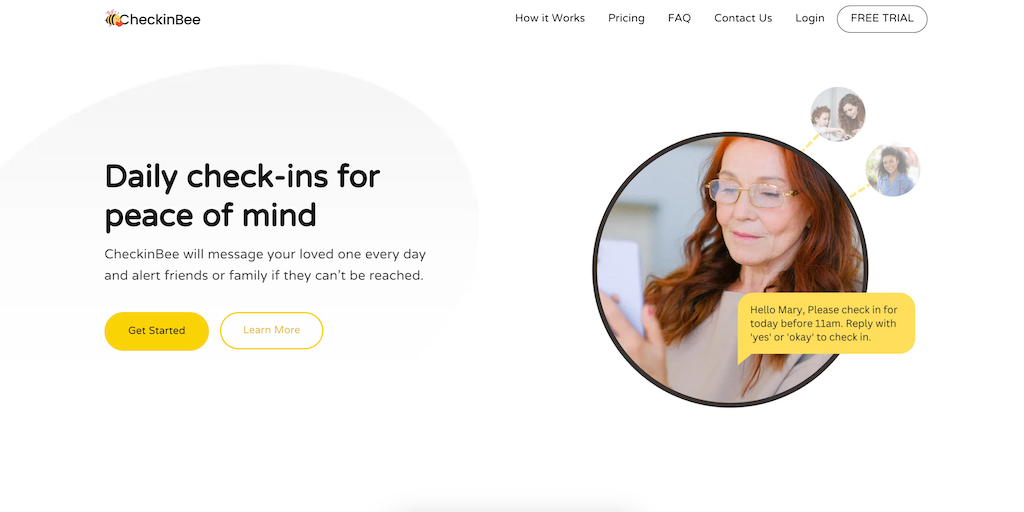Click the dashed yellow line to top avatar

[x=810, y=142]
